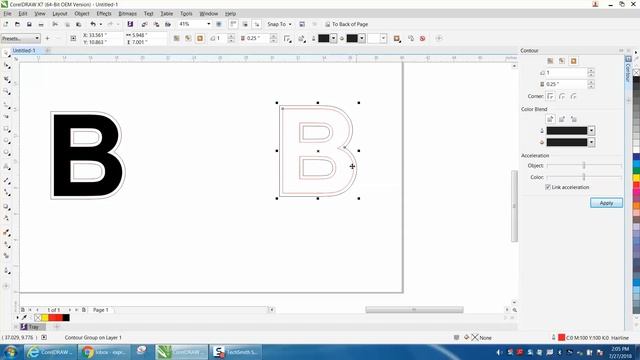The width and height of the screenshot is (640, 360).
Task: Open fill color dropdown in property bar
Action: [x=362, y=38]
